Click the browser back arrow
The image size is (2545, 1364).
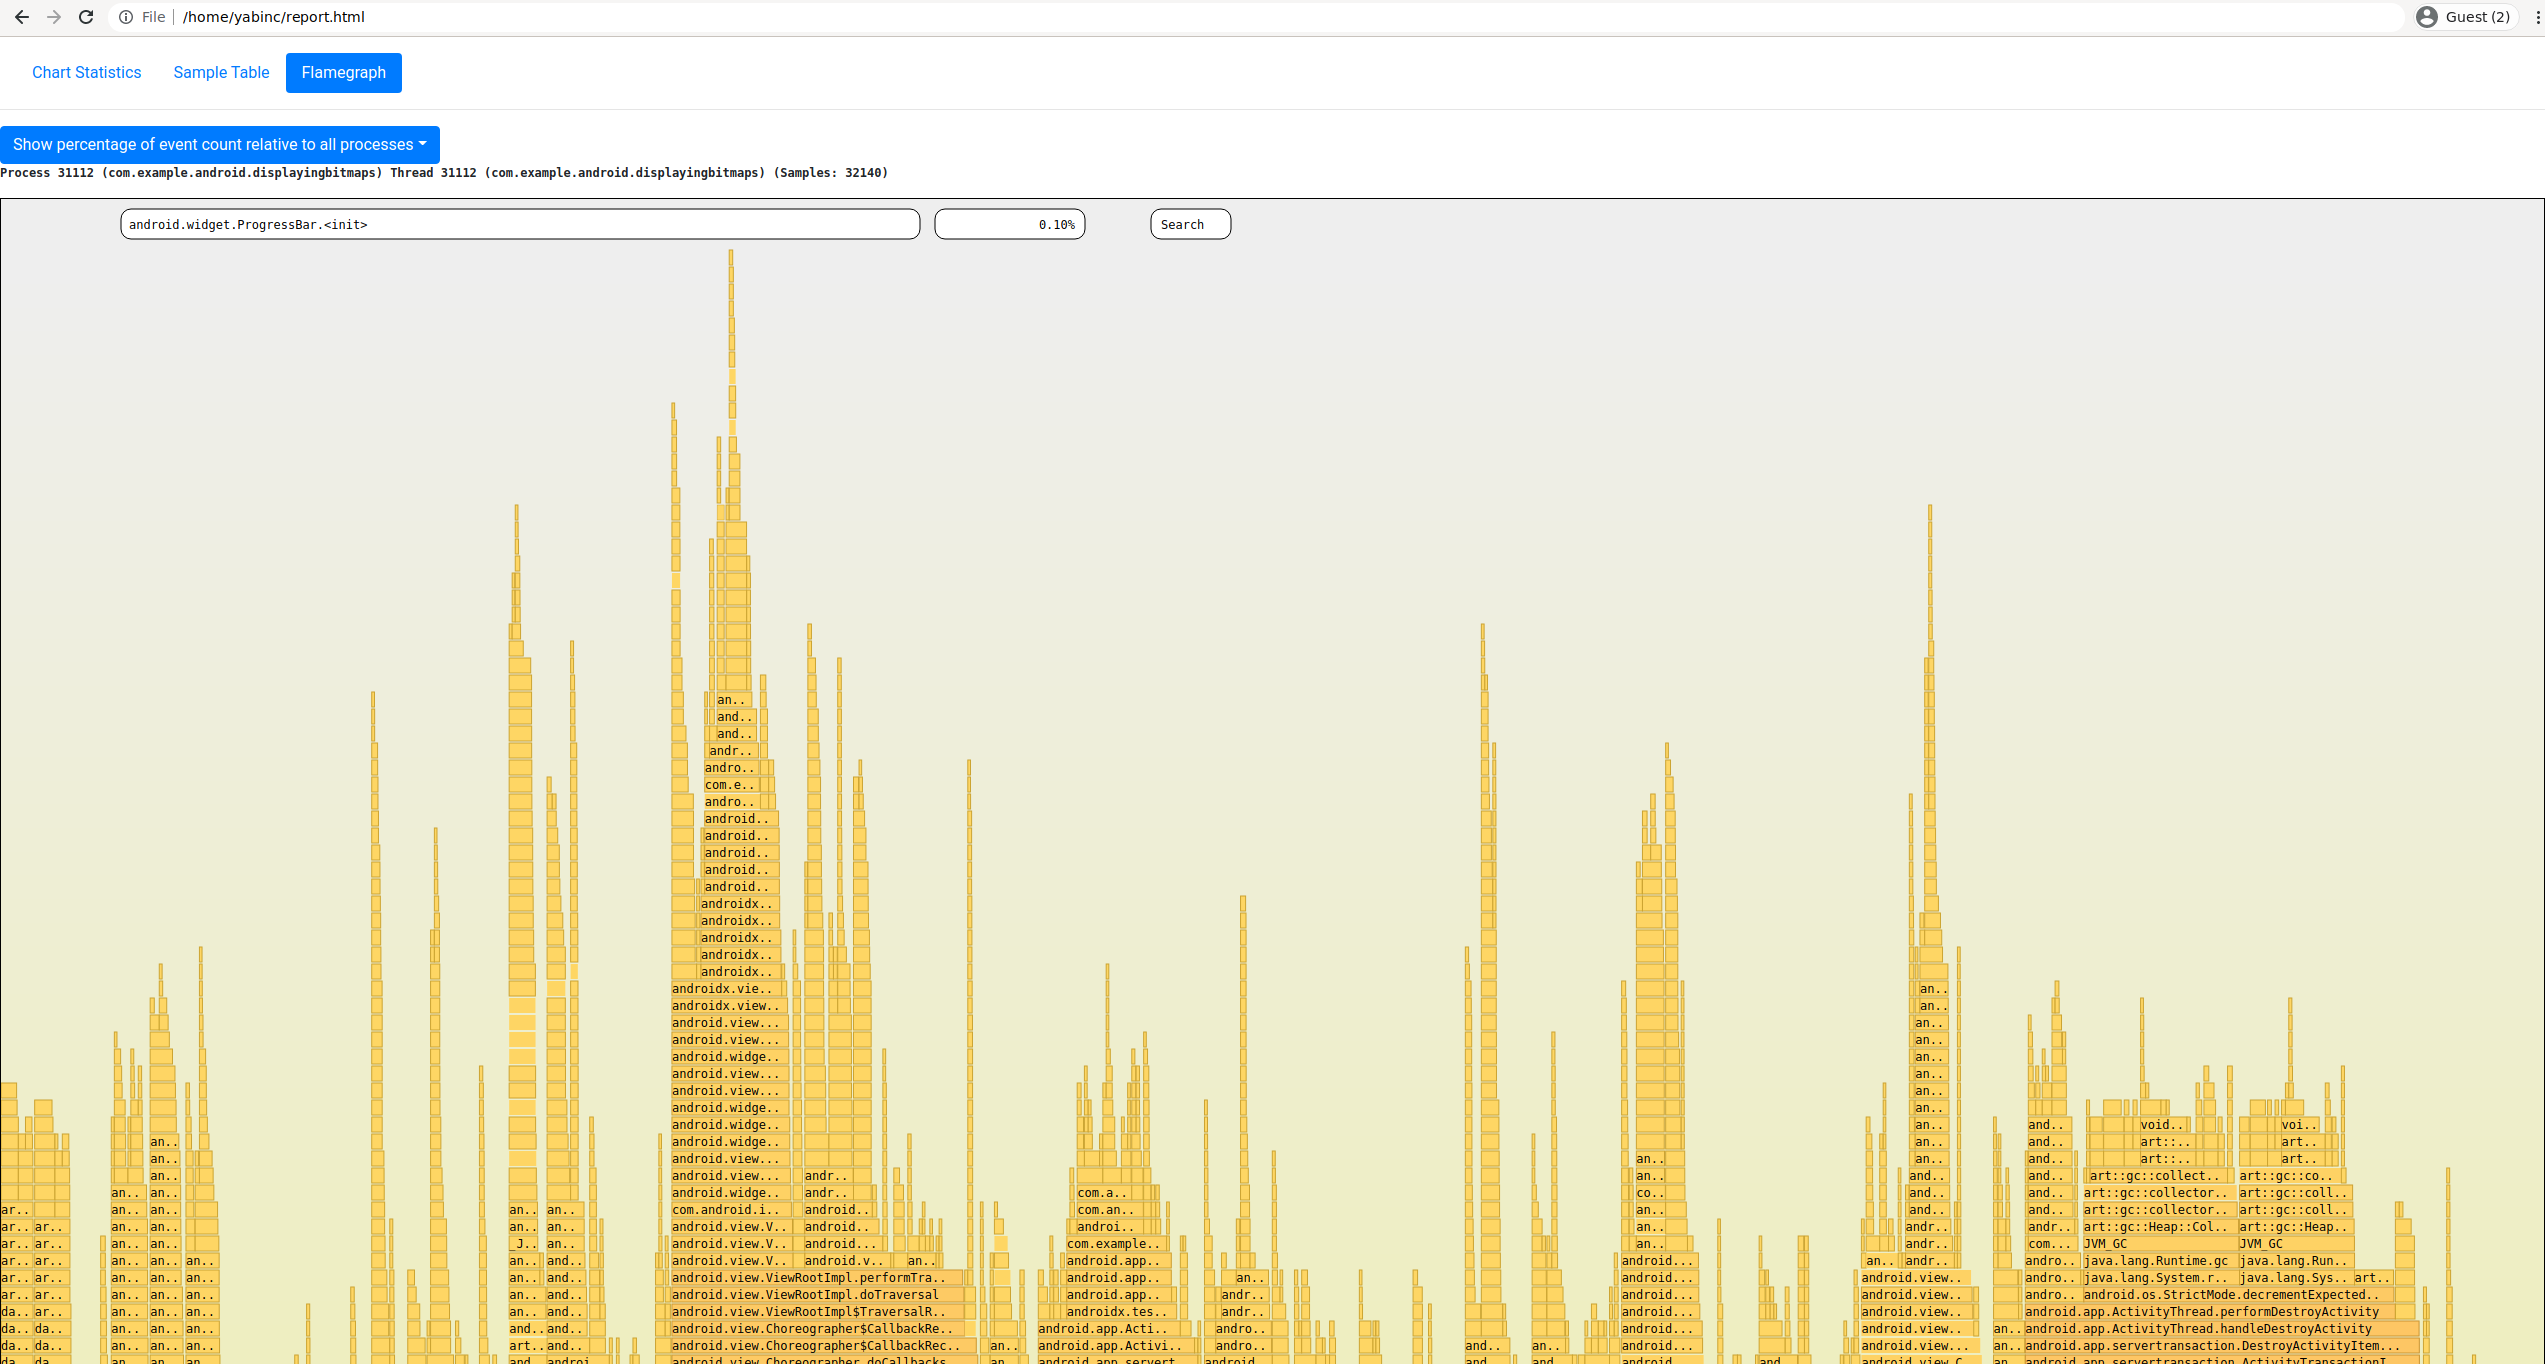(x=22, y=17)
